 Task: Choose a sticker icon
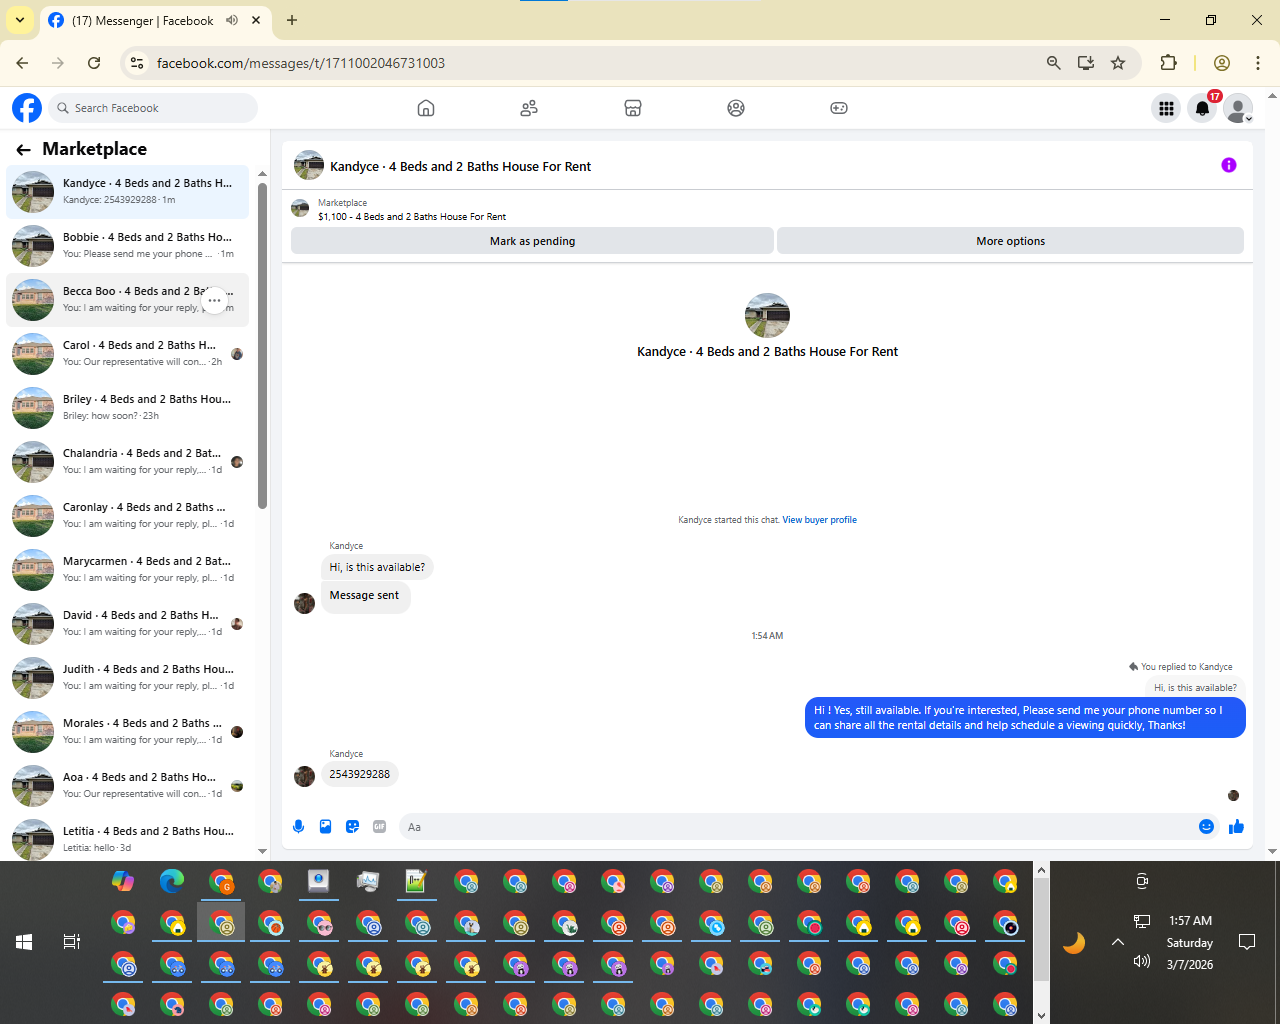click(352, 826)
